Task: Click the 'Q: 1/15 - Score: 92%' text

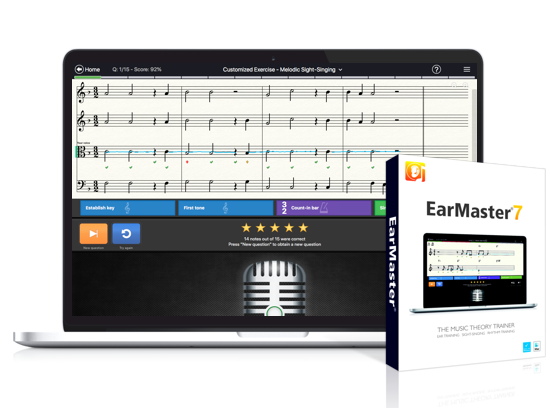Action: coord(136,69)
